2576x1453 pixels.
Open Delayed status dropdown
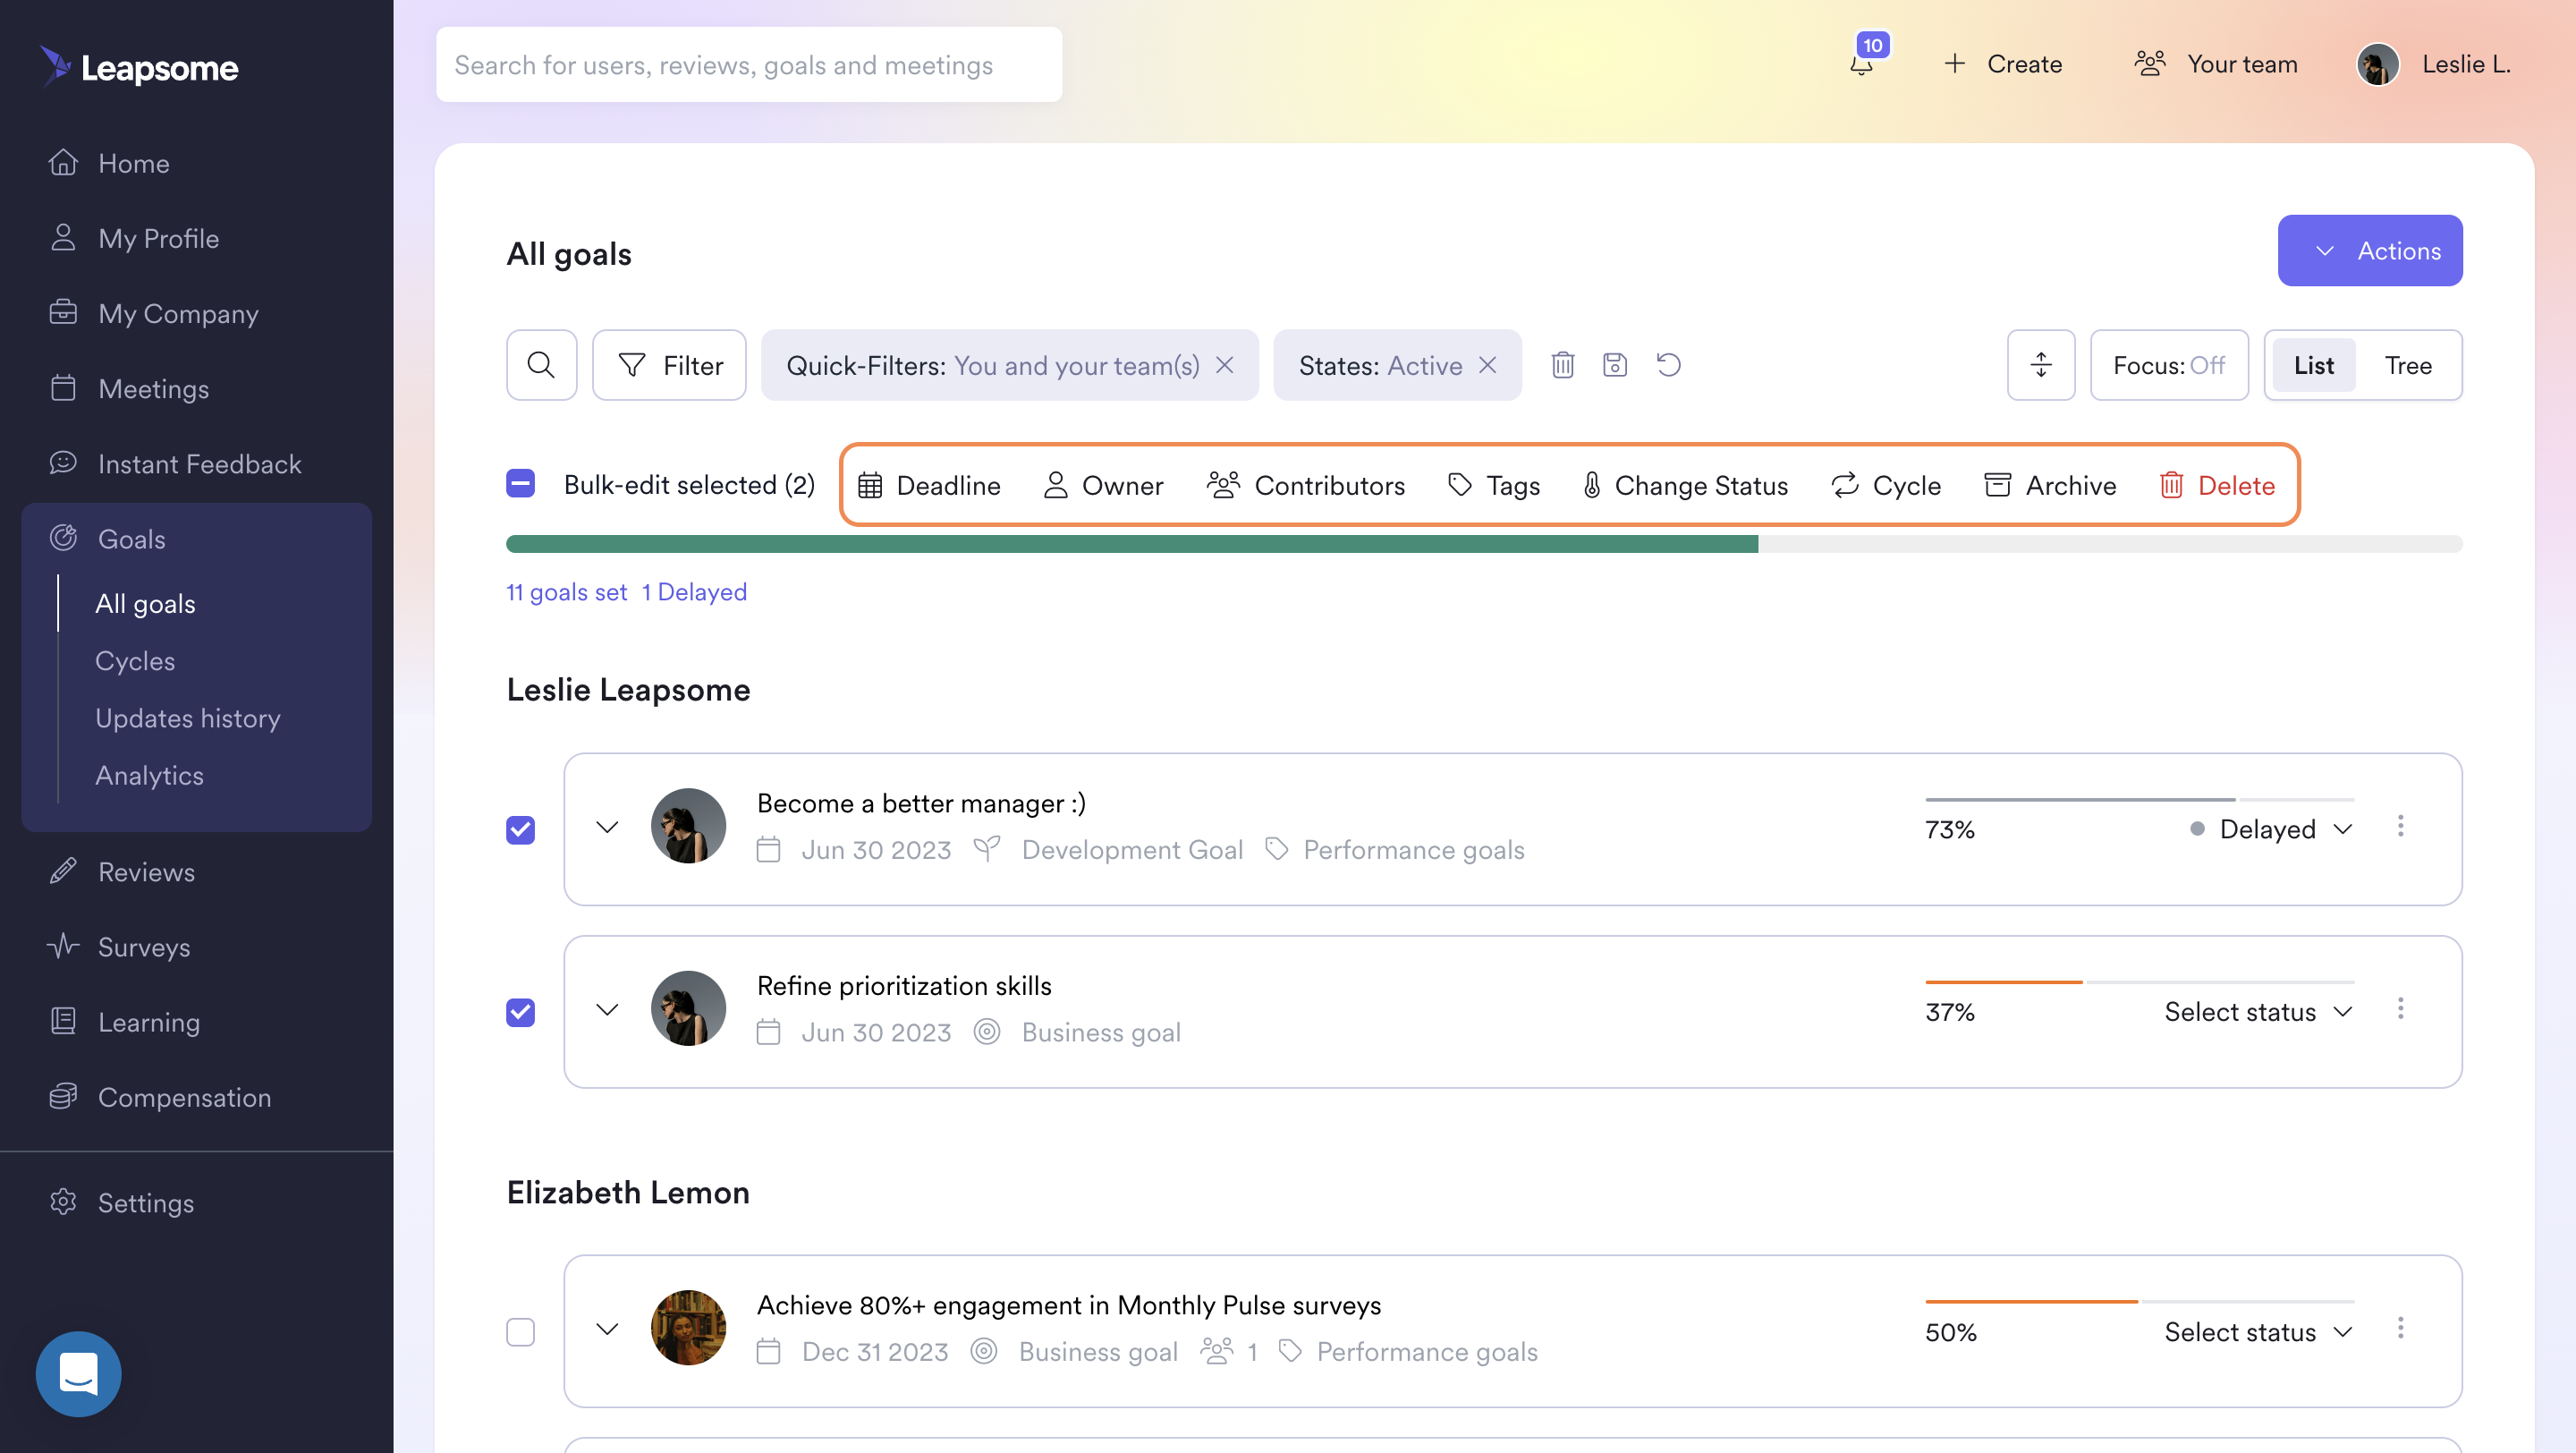coord(2270,829)
